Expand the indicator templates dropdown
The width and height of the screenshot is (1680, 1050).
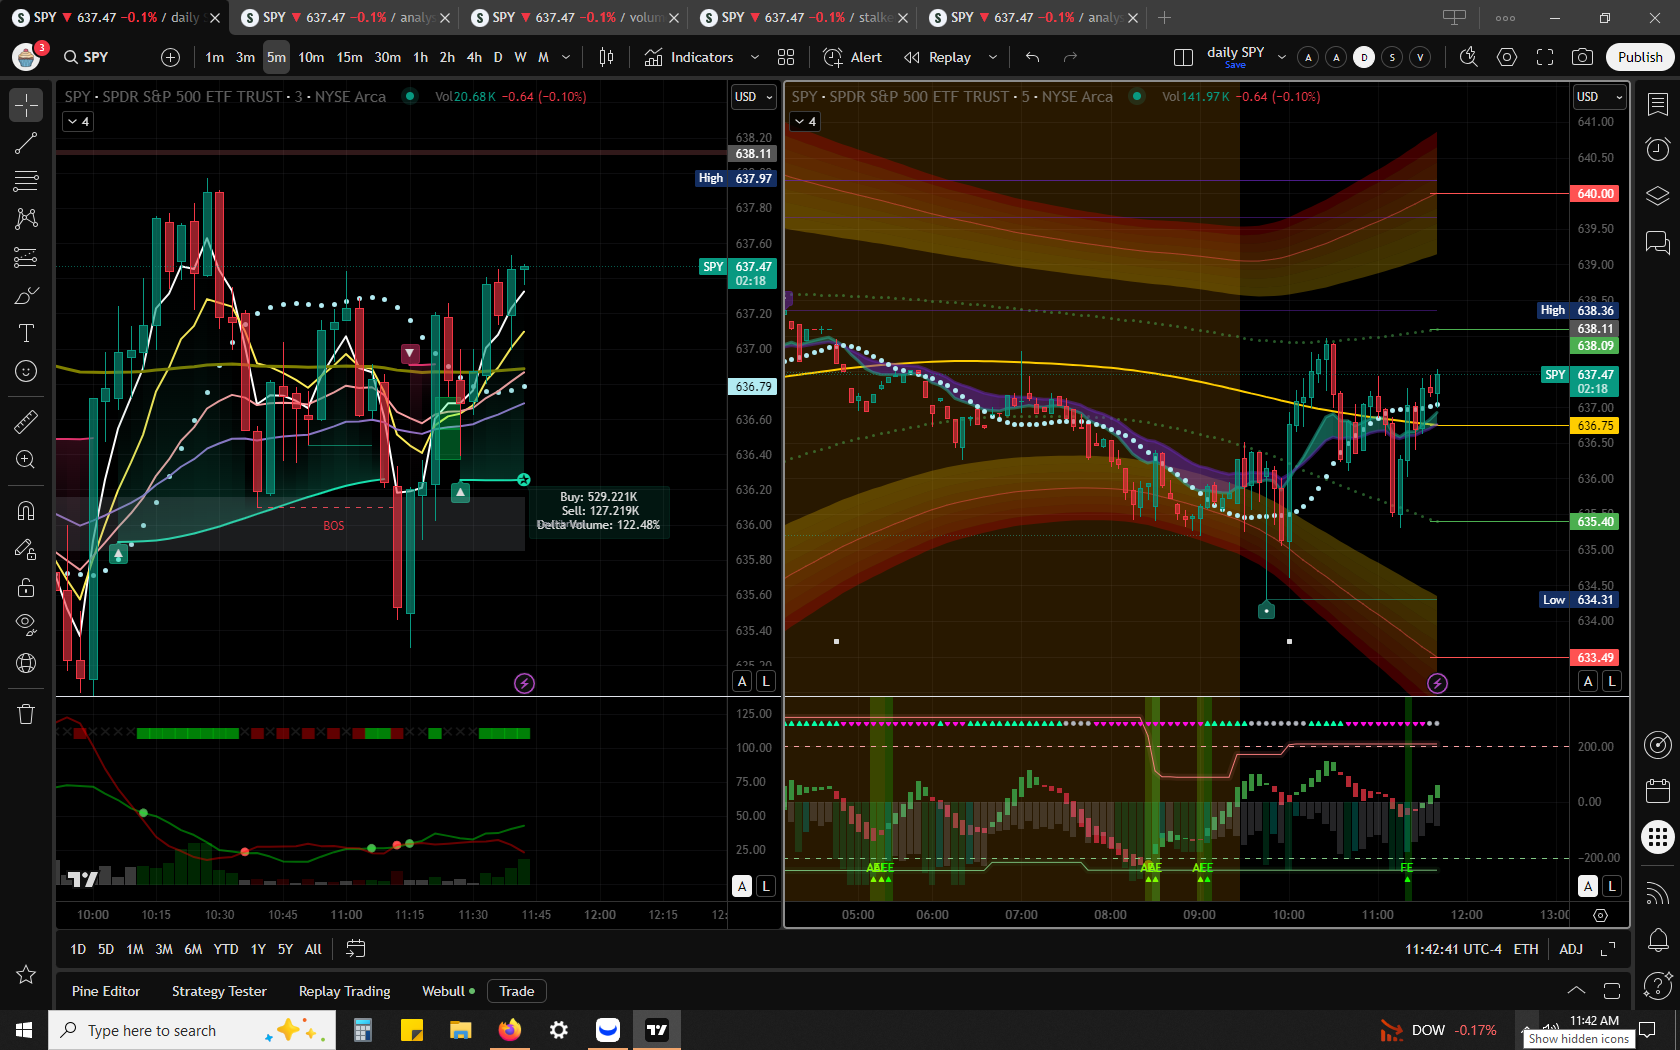click(x=755, y=57)
